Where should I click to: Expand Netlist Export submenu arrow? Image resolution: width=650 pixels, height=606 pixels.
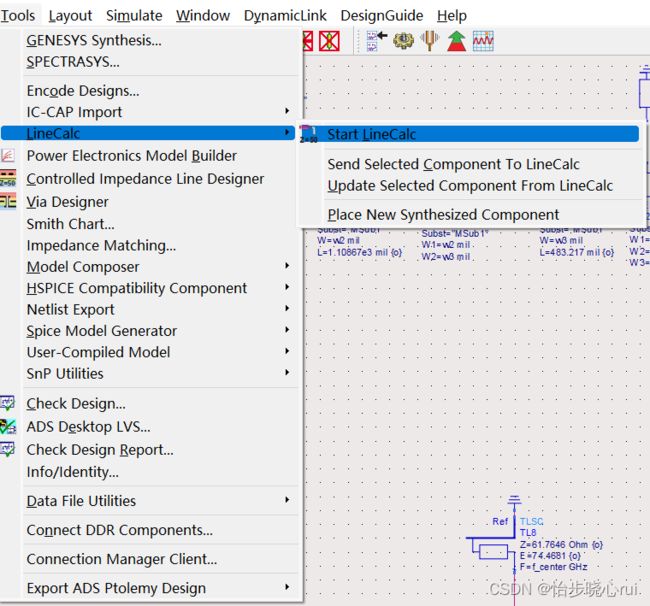[x=287, y=308]
